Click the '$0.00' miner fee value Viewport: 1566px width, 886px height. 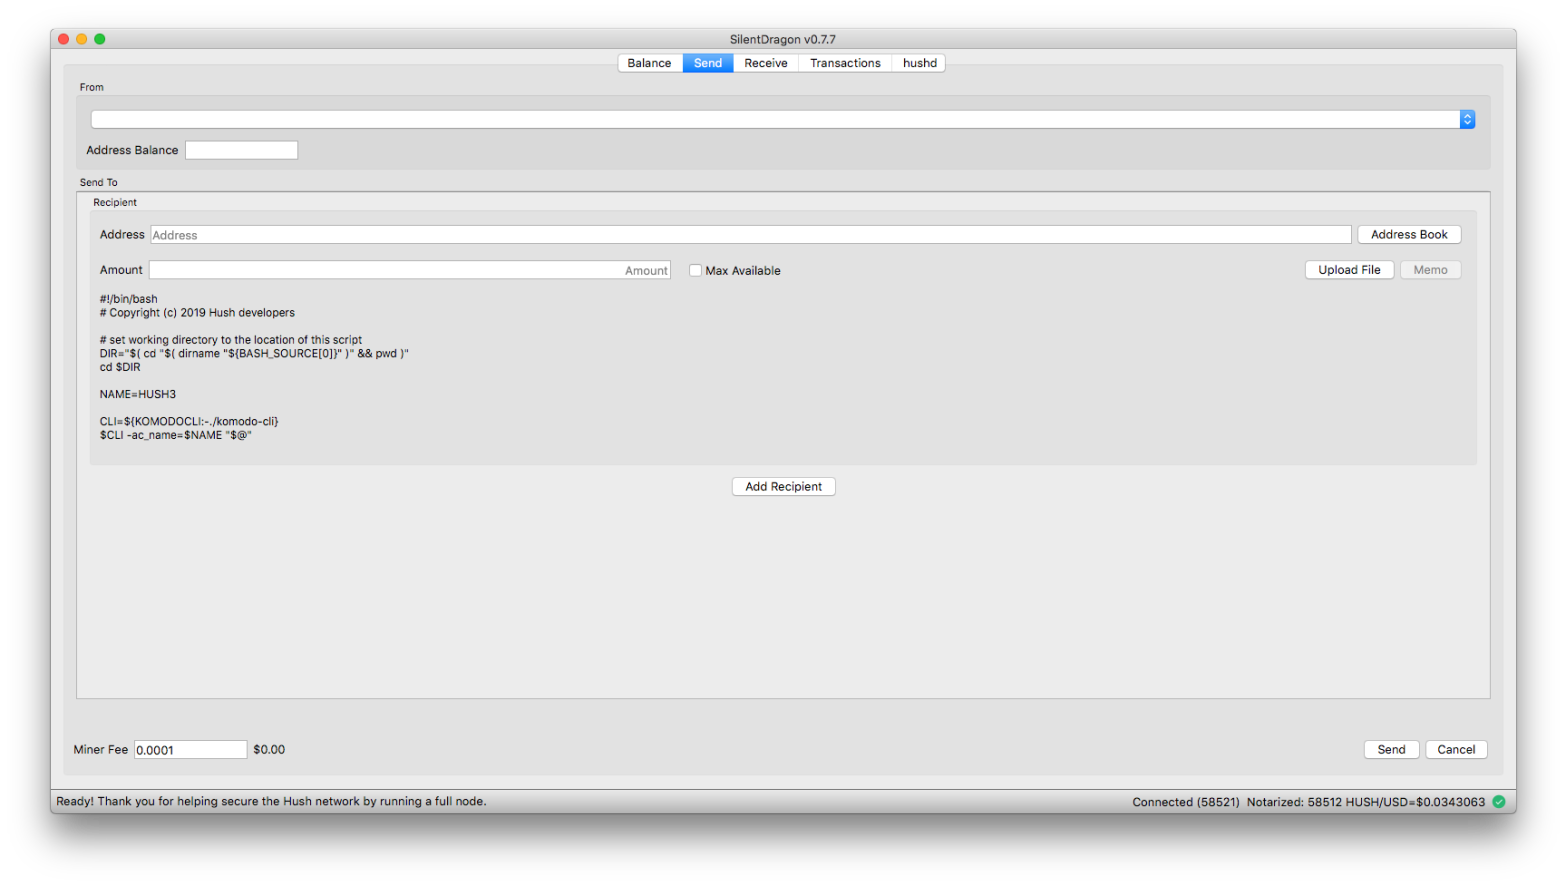(269, 750)
